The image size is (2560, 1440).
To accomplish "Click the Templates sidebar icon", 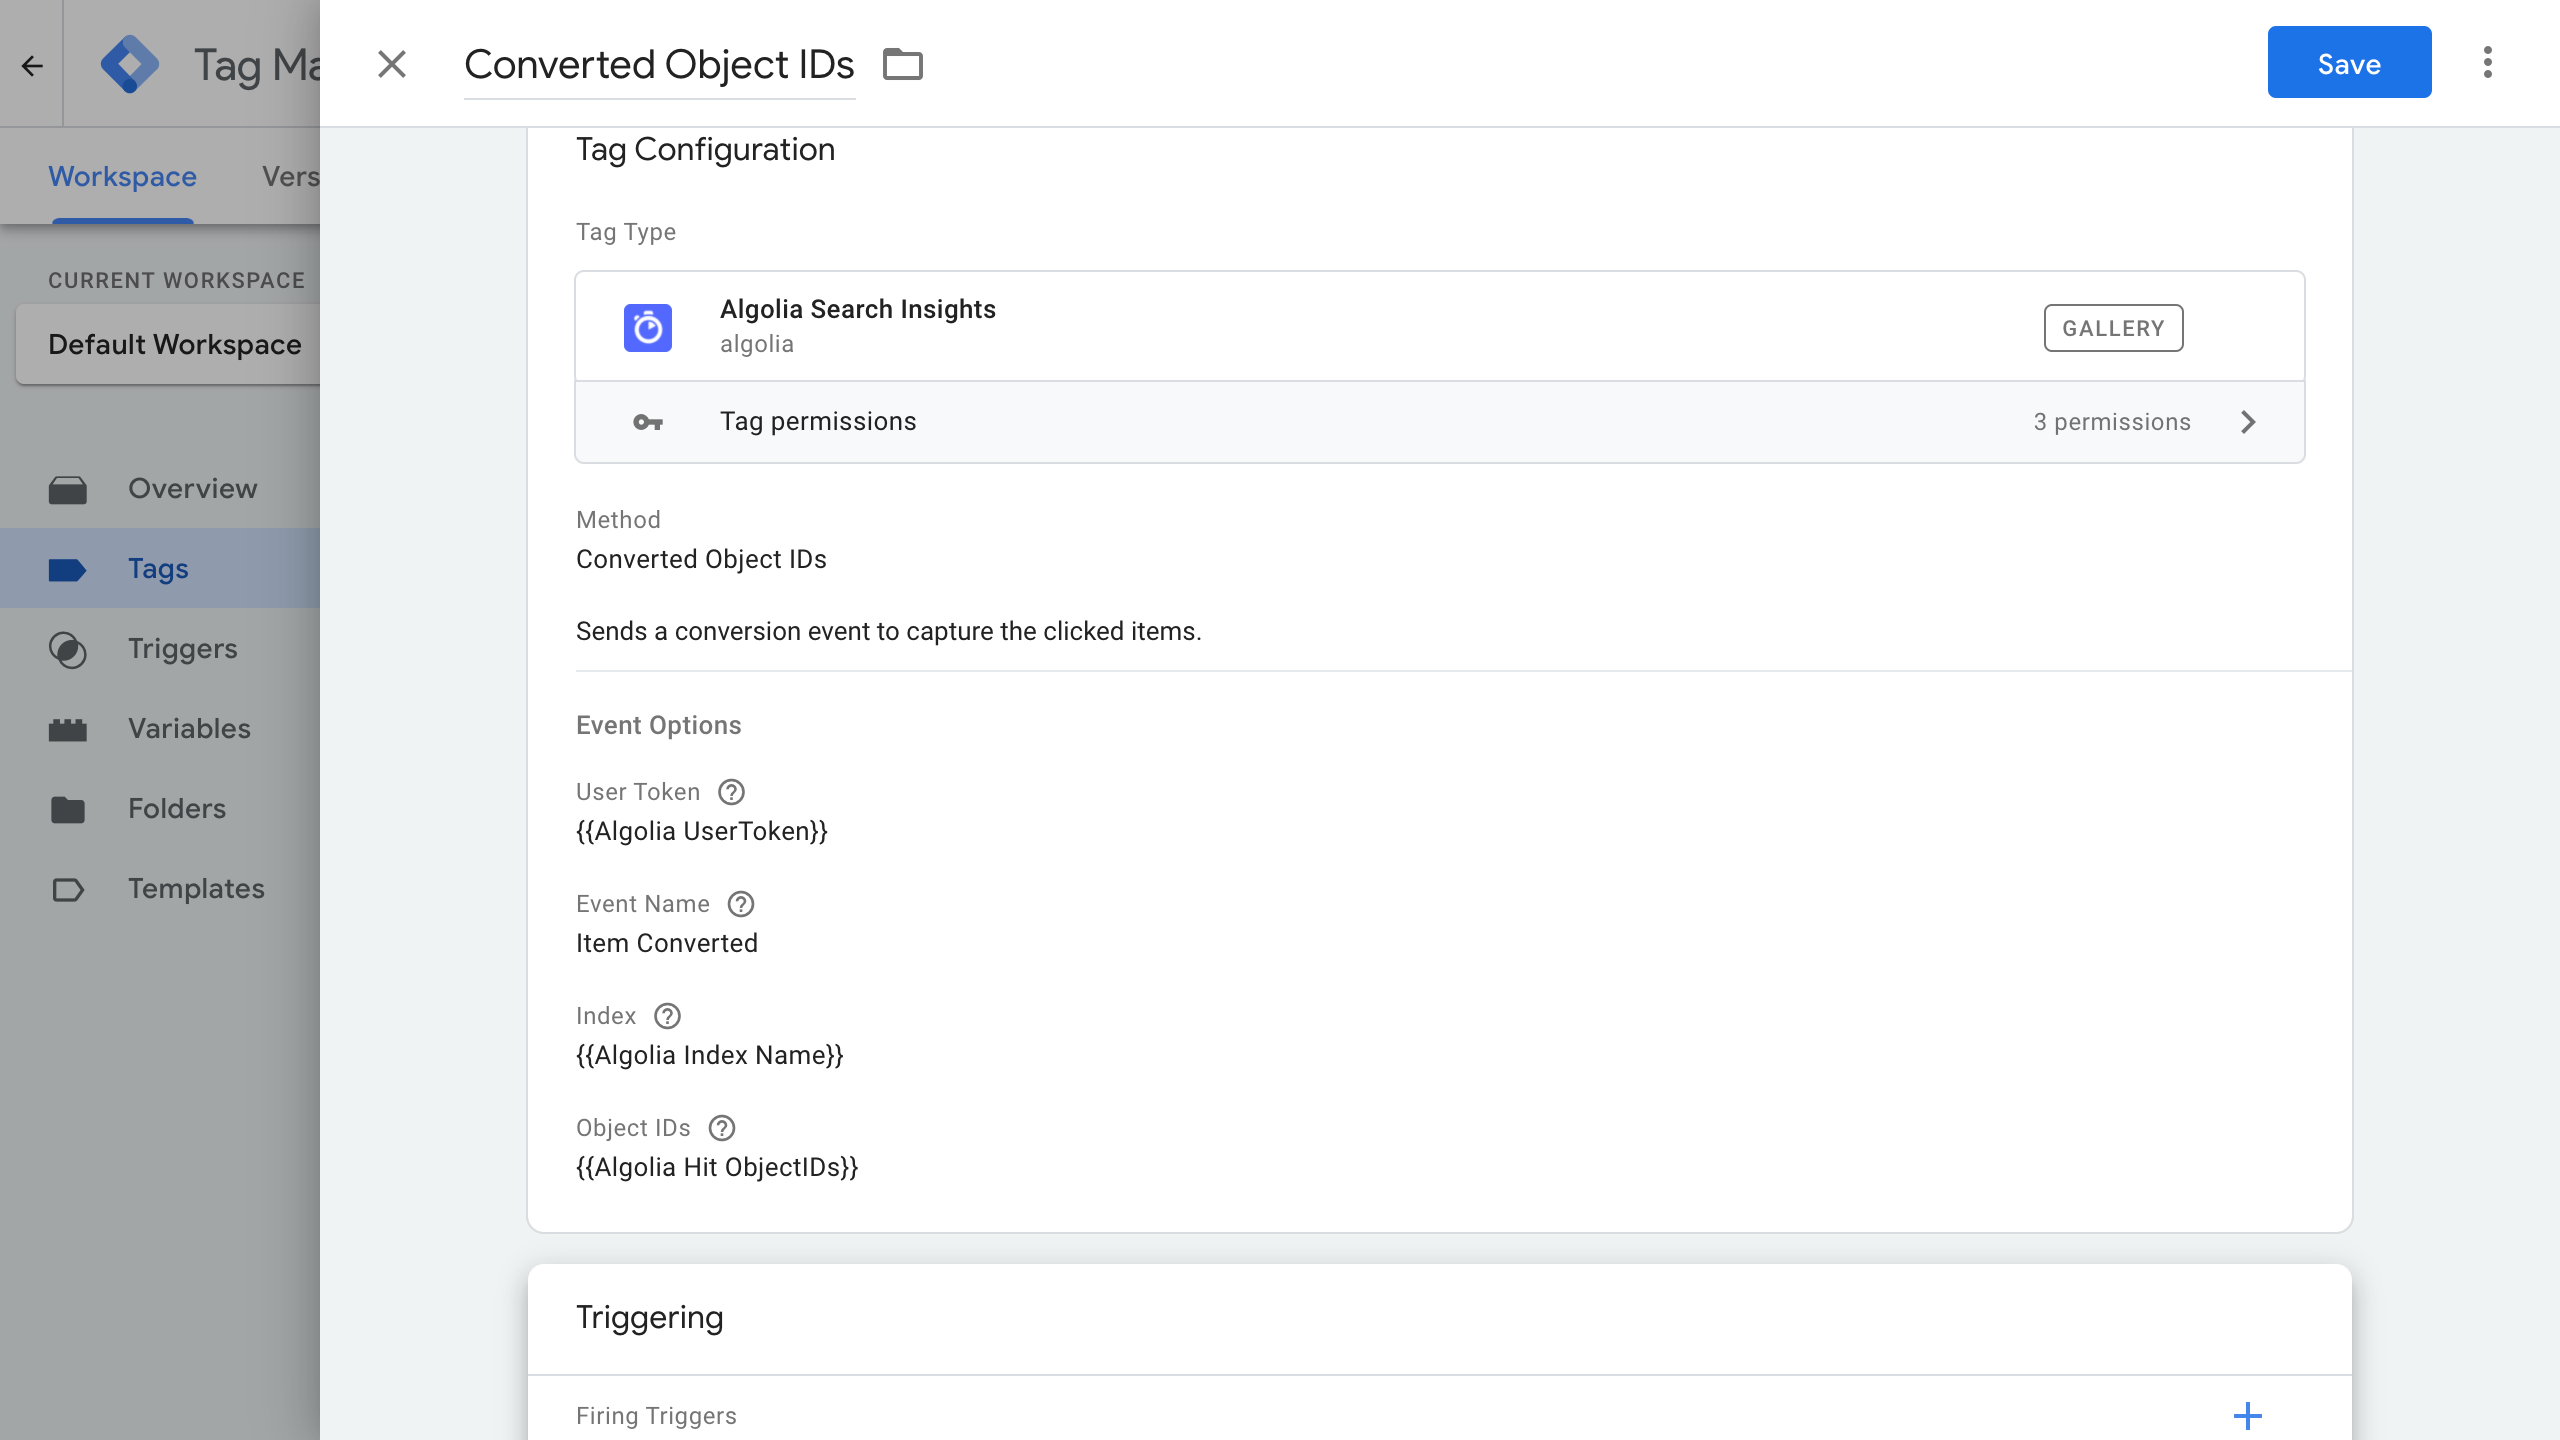I will pyautogui.click(x=67, y=888).
